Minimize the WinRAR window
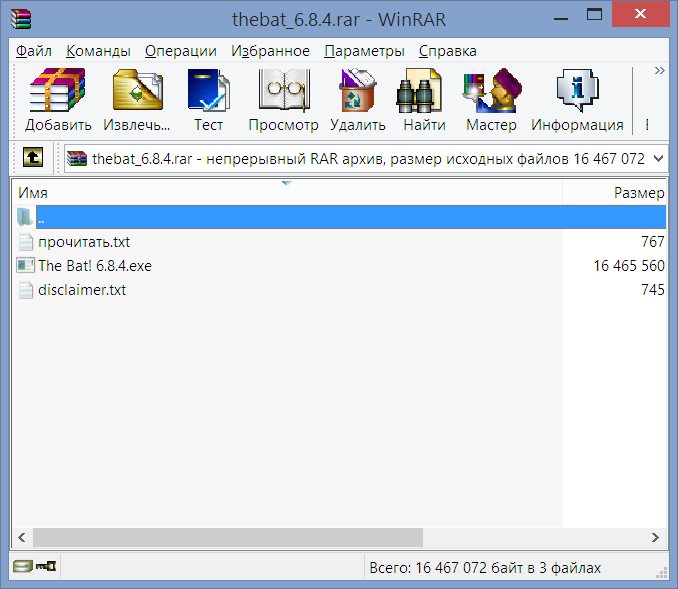The image size is (678, 589). pyautogui.click(x=561, y=19)
